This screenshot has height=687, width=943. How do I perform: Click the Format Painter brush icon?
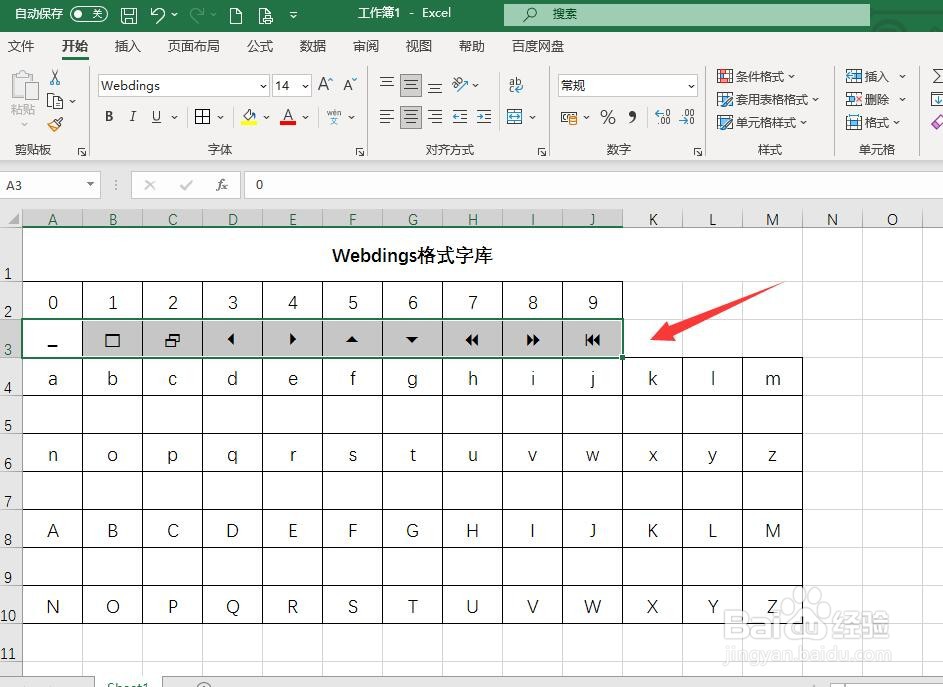pyautogui.click(x=55, y=125)
